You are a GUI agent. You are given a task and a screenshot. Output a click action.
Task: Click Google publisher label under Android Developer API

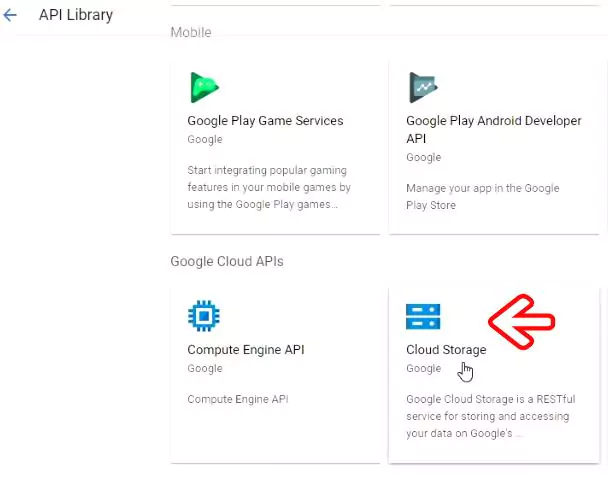click(x=423, y=157)
